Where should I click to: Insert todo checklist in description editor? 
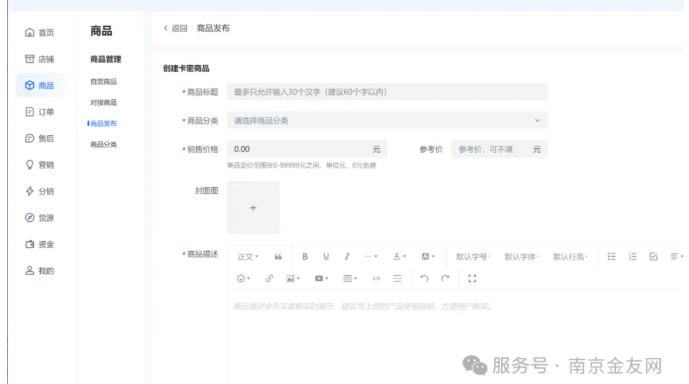[x=653, y=257]
